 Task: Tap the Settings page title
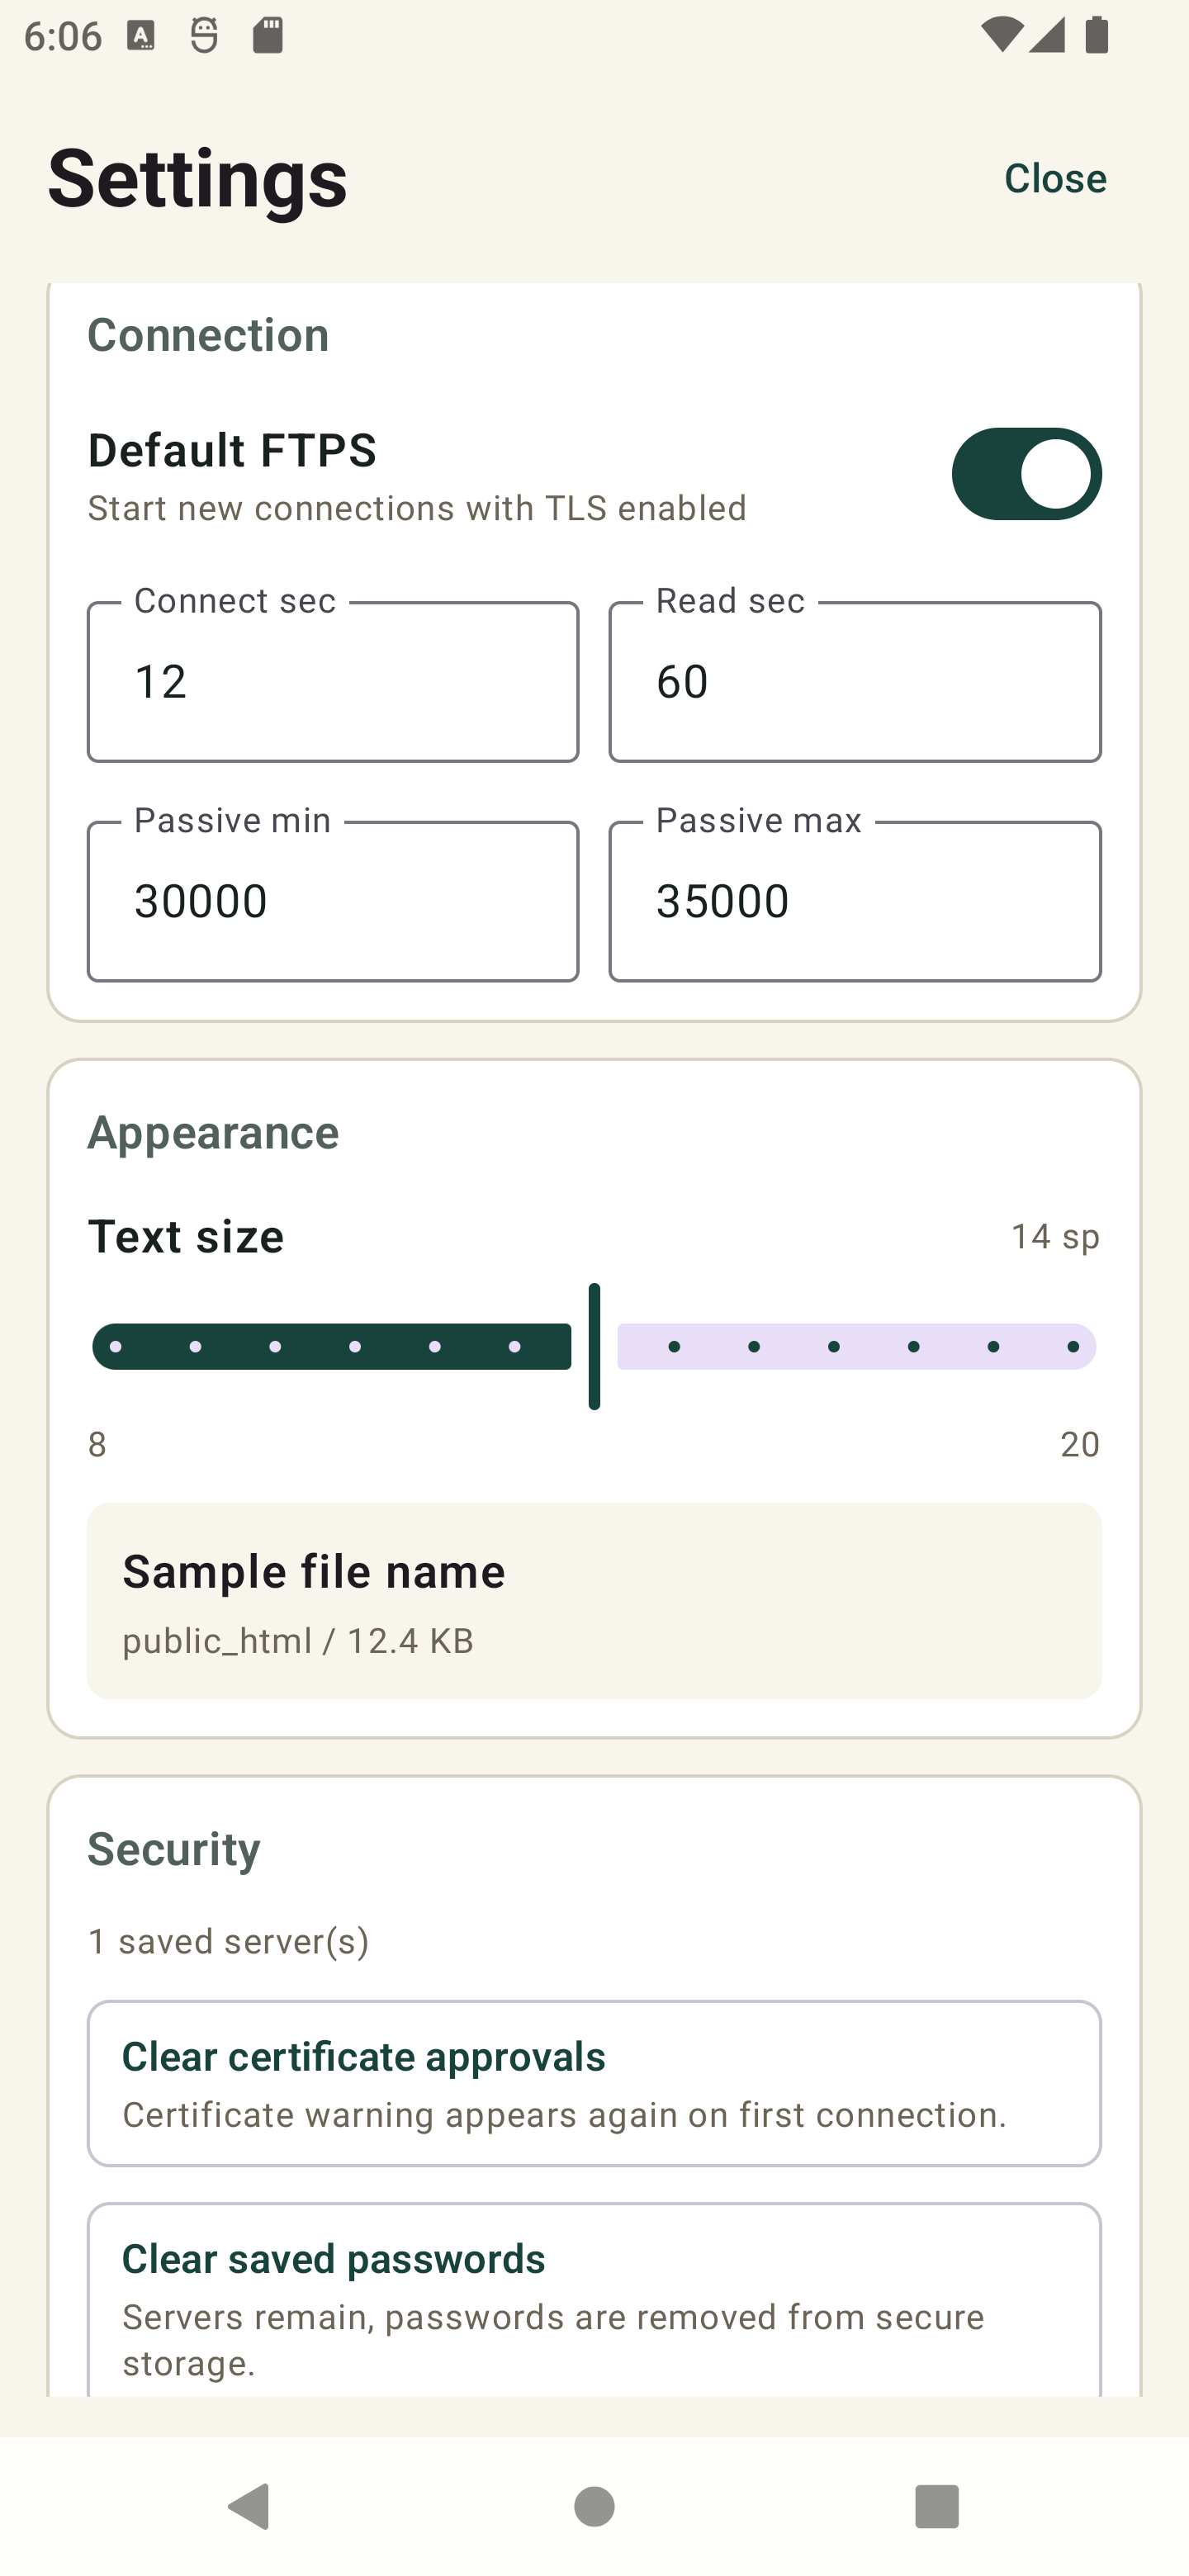pyautogui.click(x=198, y=178)
